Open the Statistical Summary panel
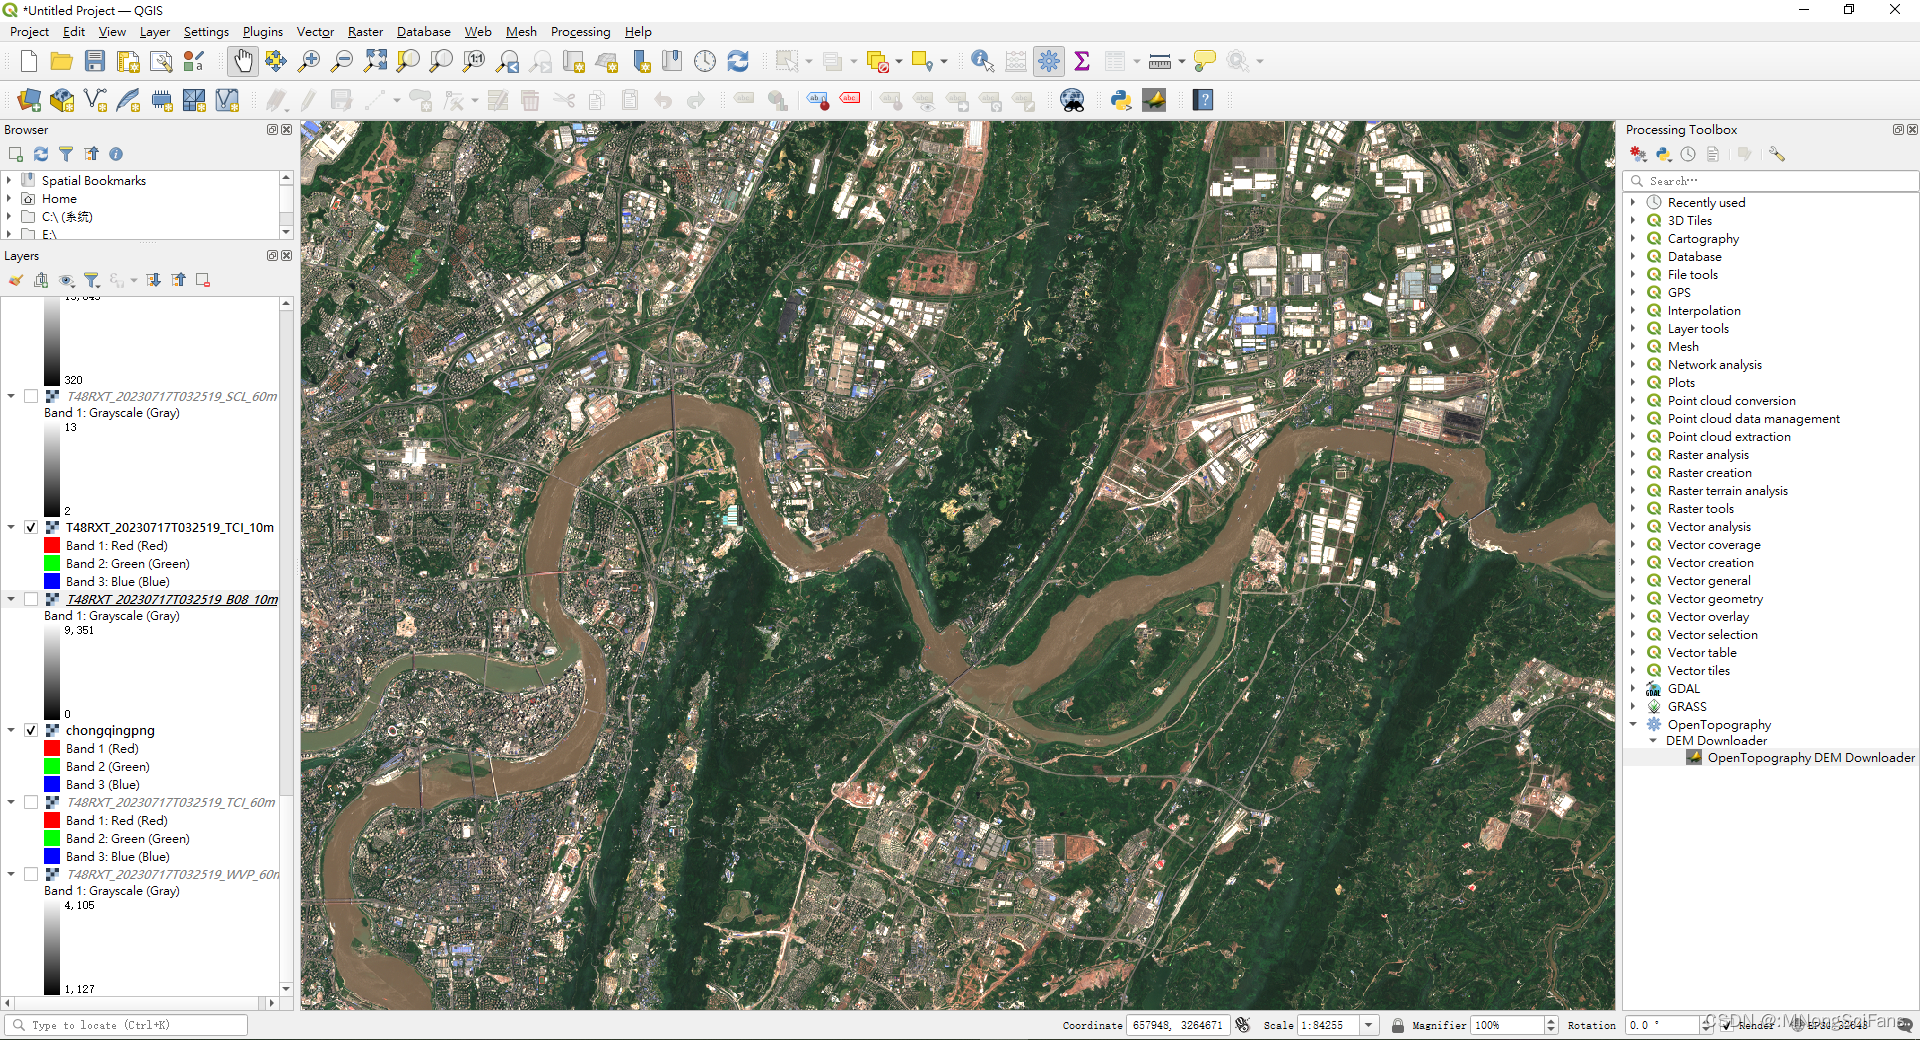The height and width of the screenshot is (1040, 1920). 1082,61
